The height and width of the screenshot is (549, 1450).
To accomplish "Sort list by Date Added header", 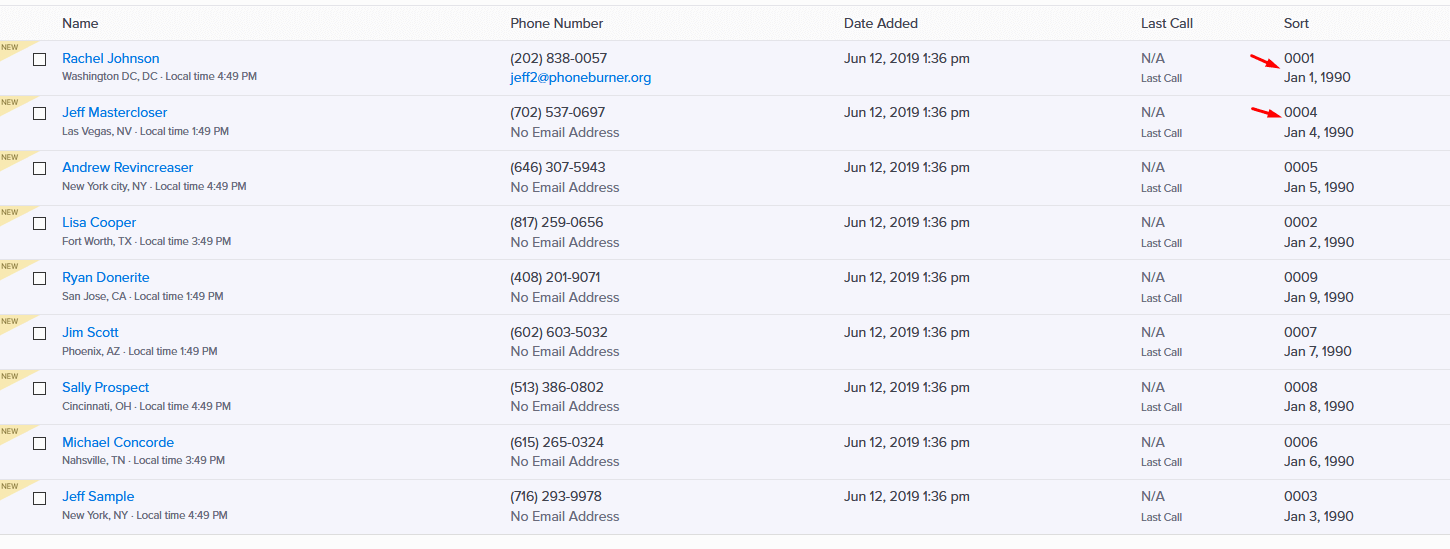I will coord(881,23).
